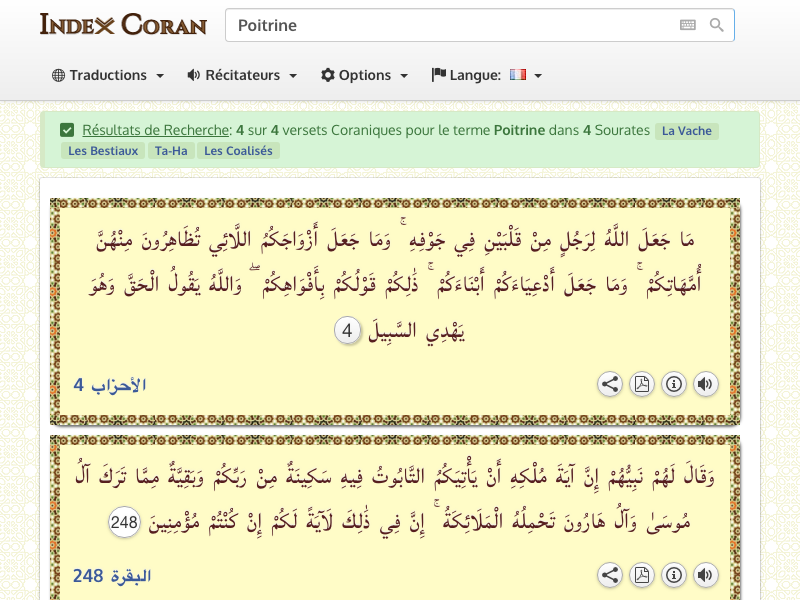Click the verse number 248 circle marker
The image size is (800, 600).
pyautogui.click(x=124, y=522)
